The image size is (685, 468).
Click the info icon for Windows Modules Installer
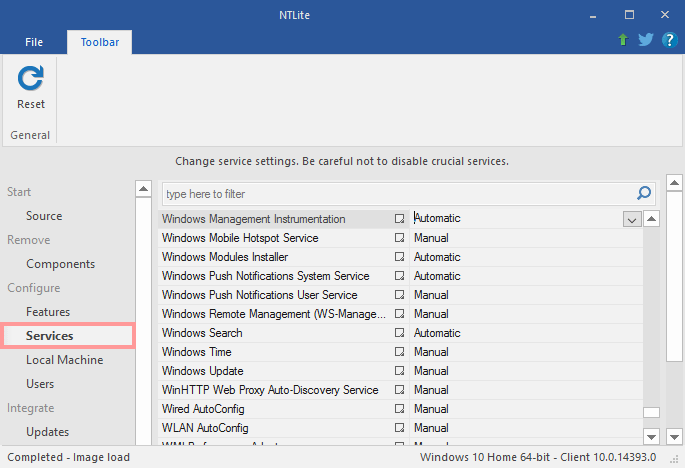point(399,257)
